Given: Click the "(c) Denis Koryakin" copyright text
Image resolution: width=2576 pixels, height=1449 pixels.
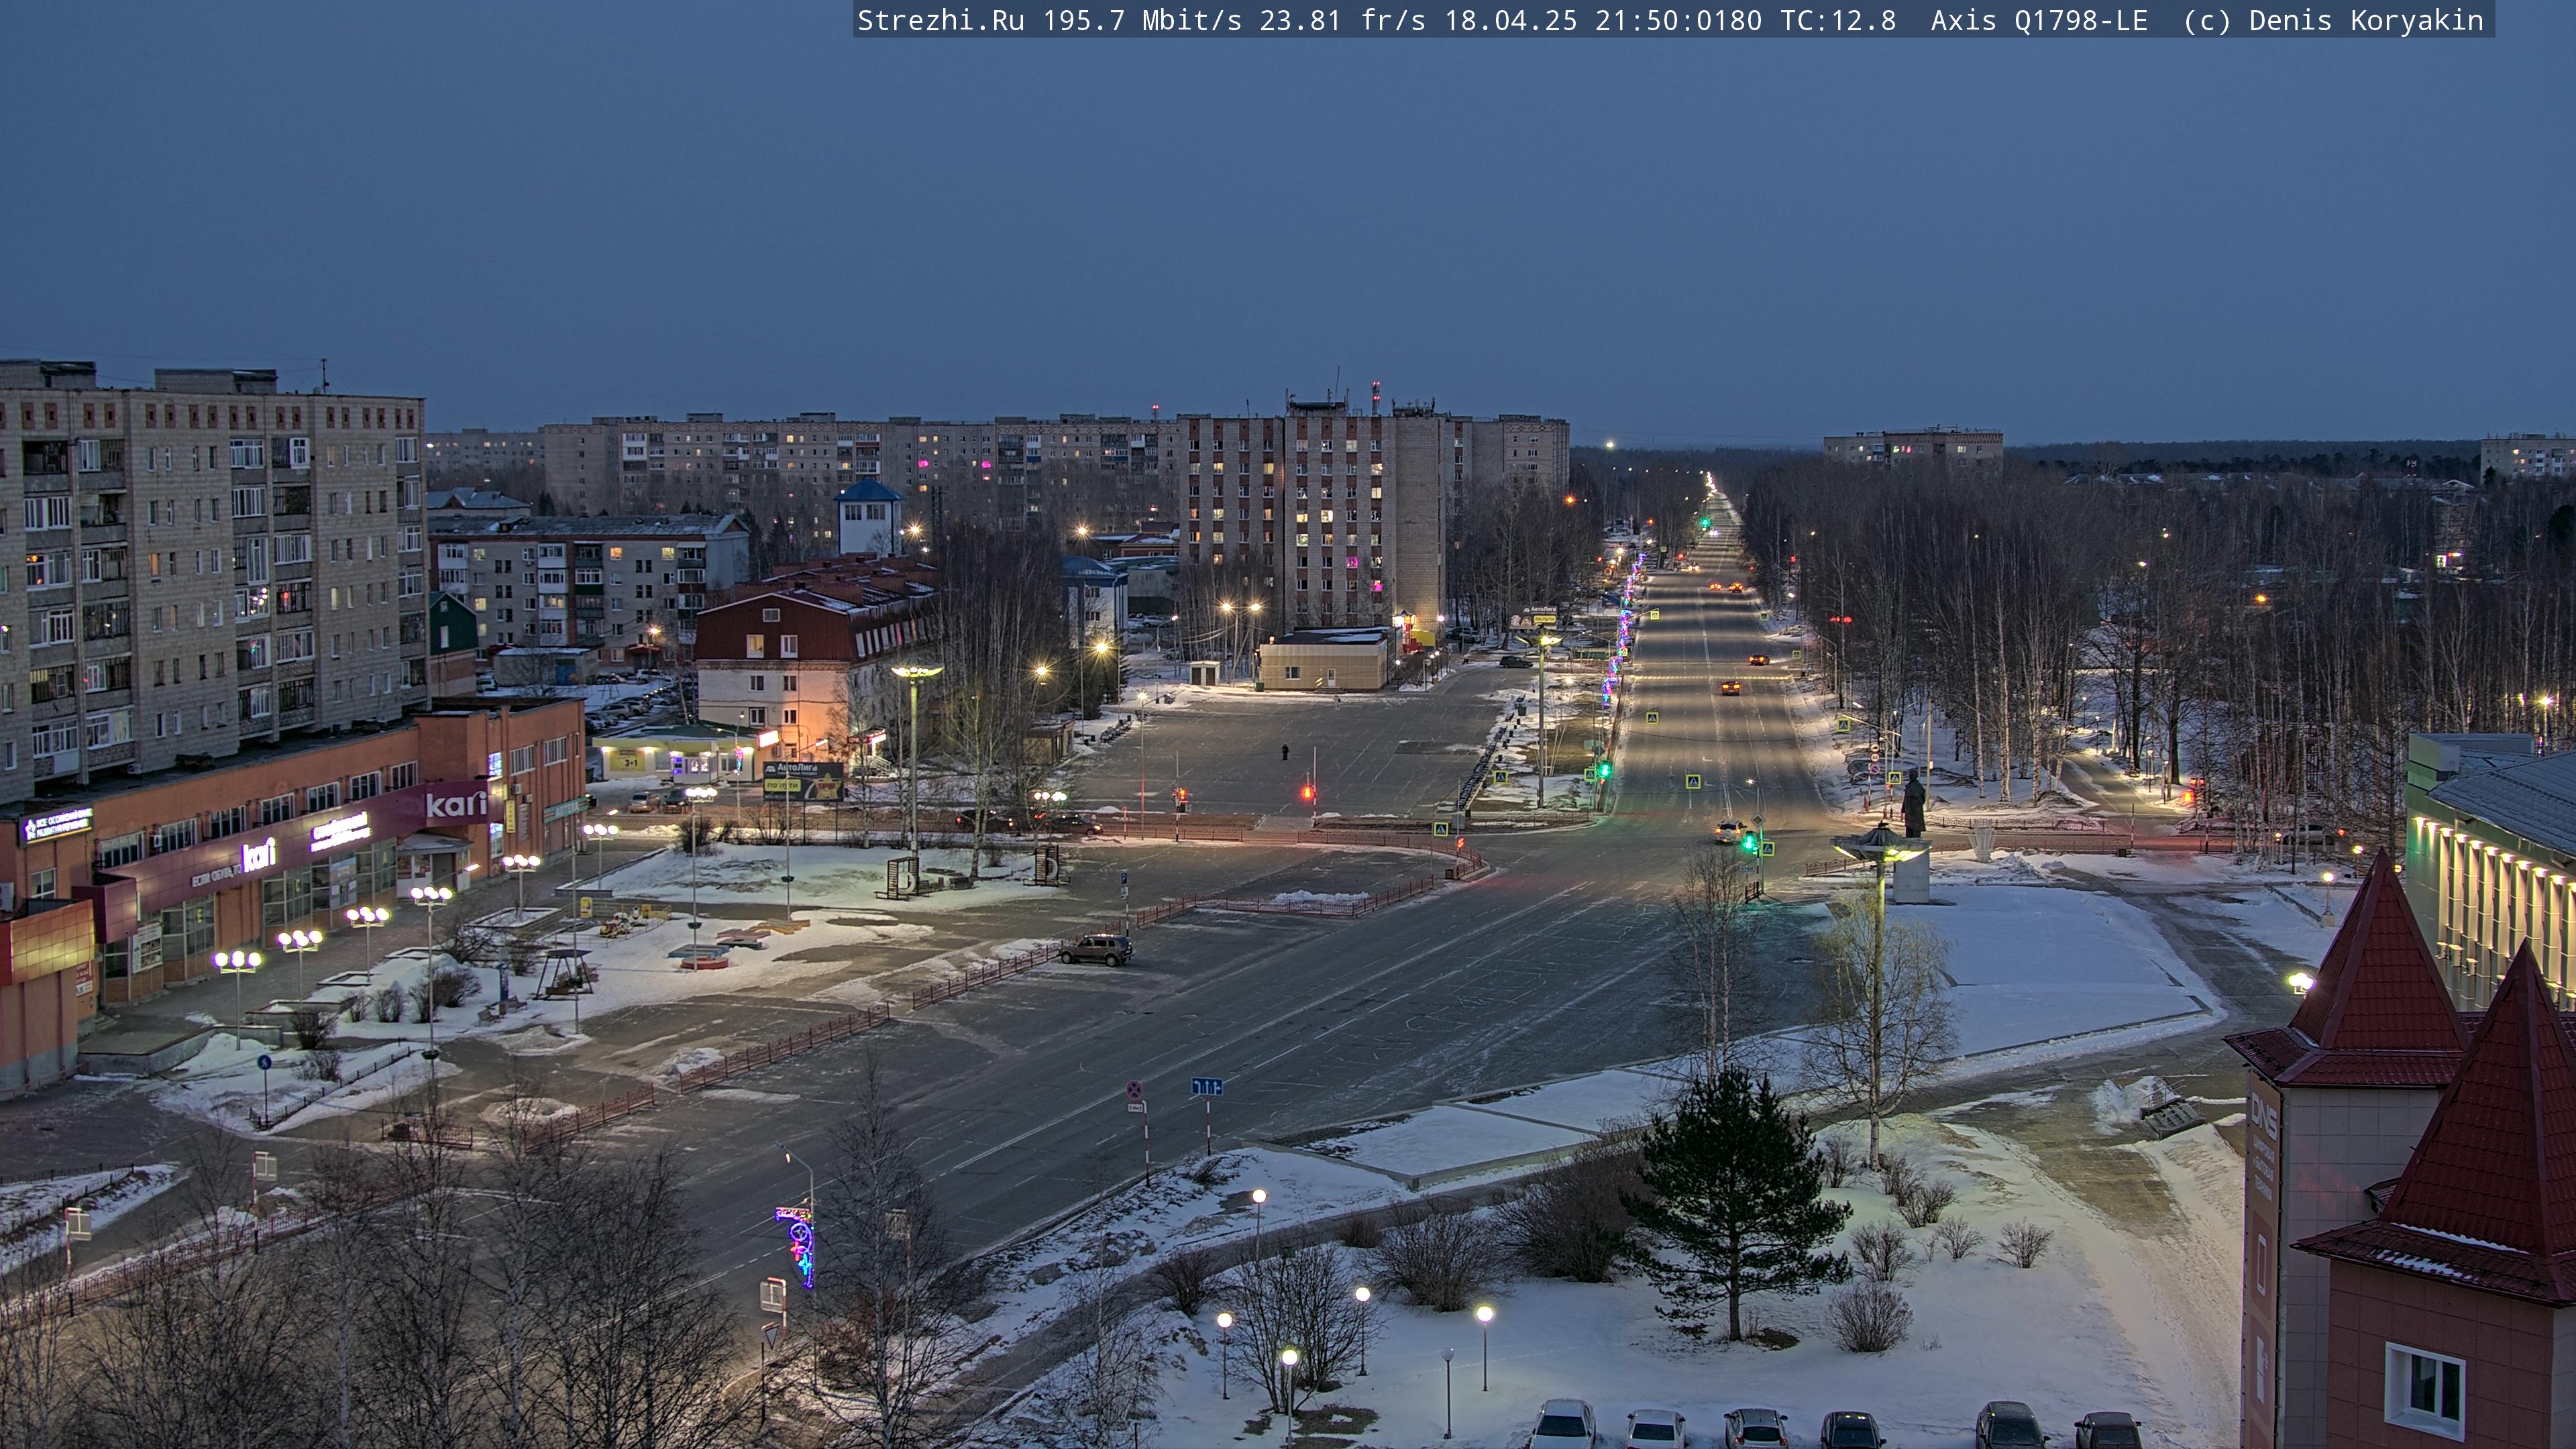Looking at the screenshot, I should [x=2333, y=21].
